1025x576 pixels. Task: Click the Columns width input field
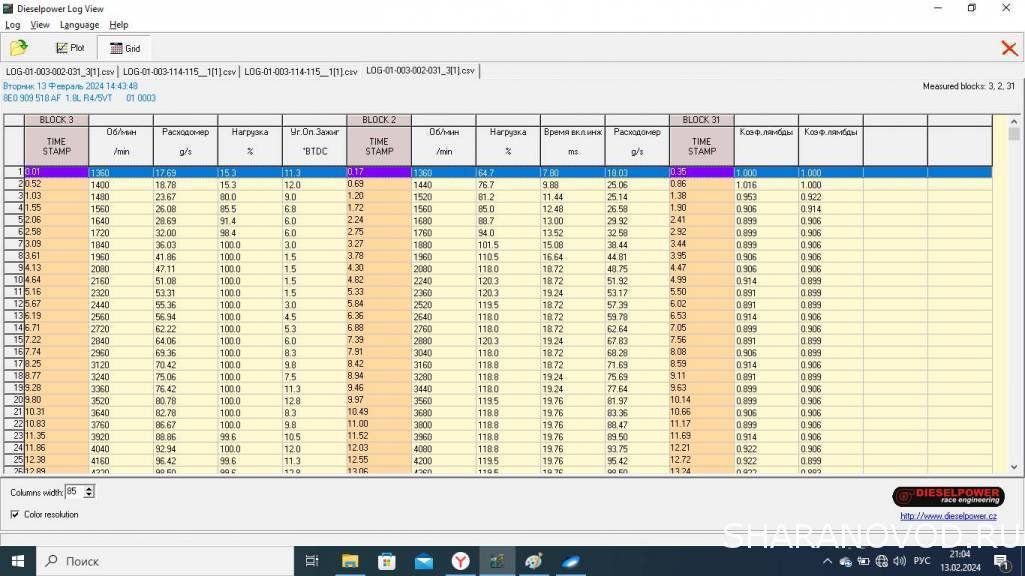coord(73,492)
